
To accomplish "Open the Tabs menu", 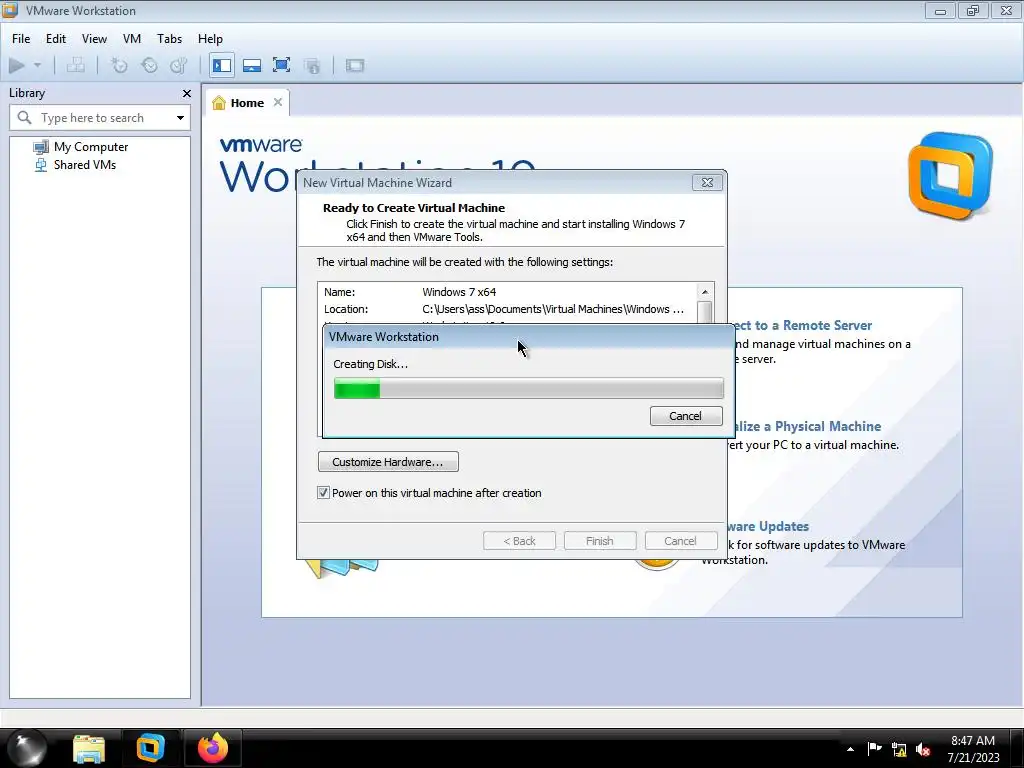I will pos(169,39).
